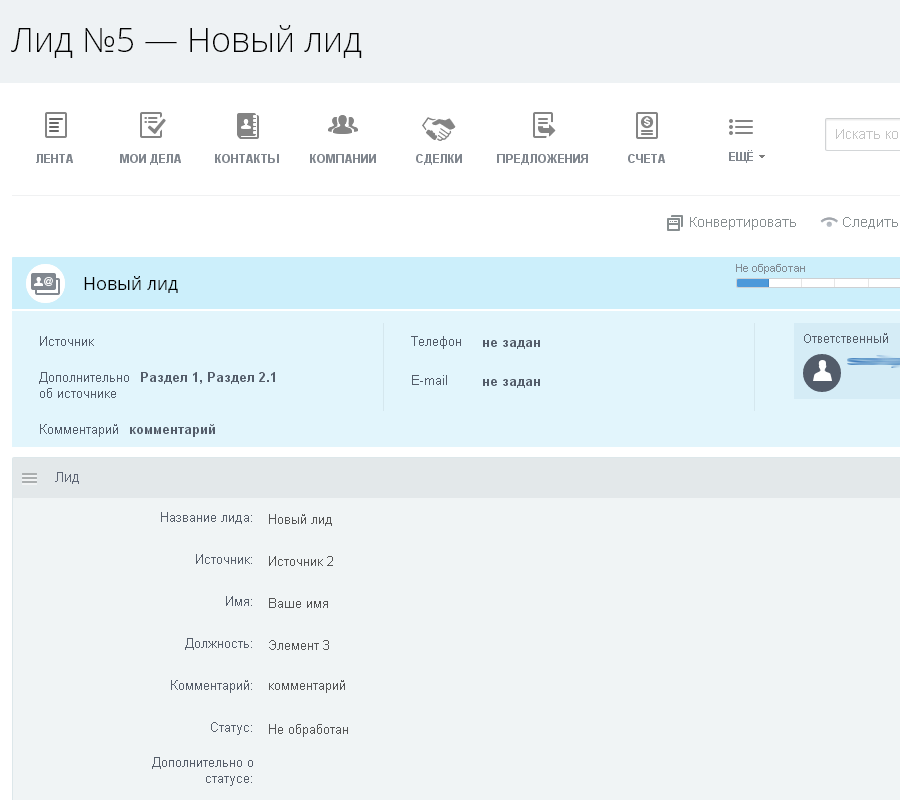
Task: Click the search input field
Action: pos(864,134)
